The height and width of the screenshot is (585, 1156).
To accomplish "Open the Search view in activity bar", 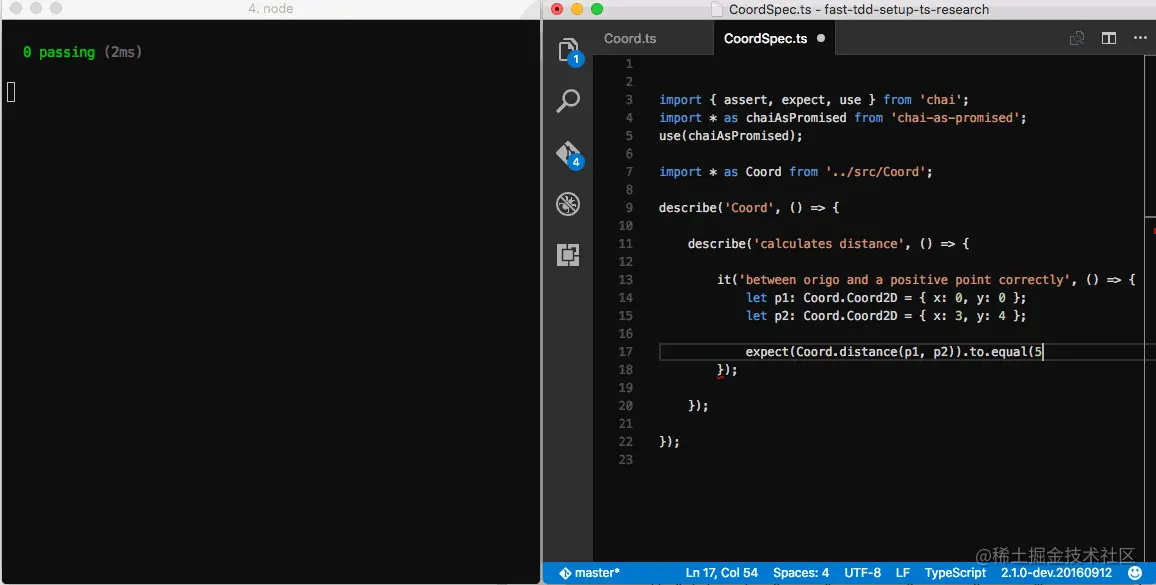I will tap(568, 100).
